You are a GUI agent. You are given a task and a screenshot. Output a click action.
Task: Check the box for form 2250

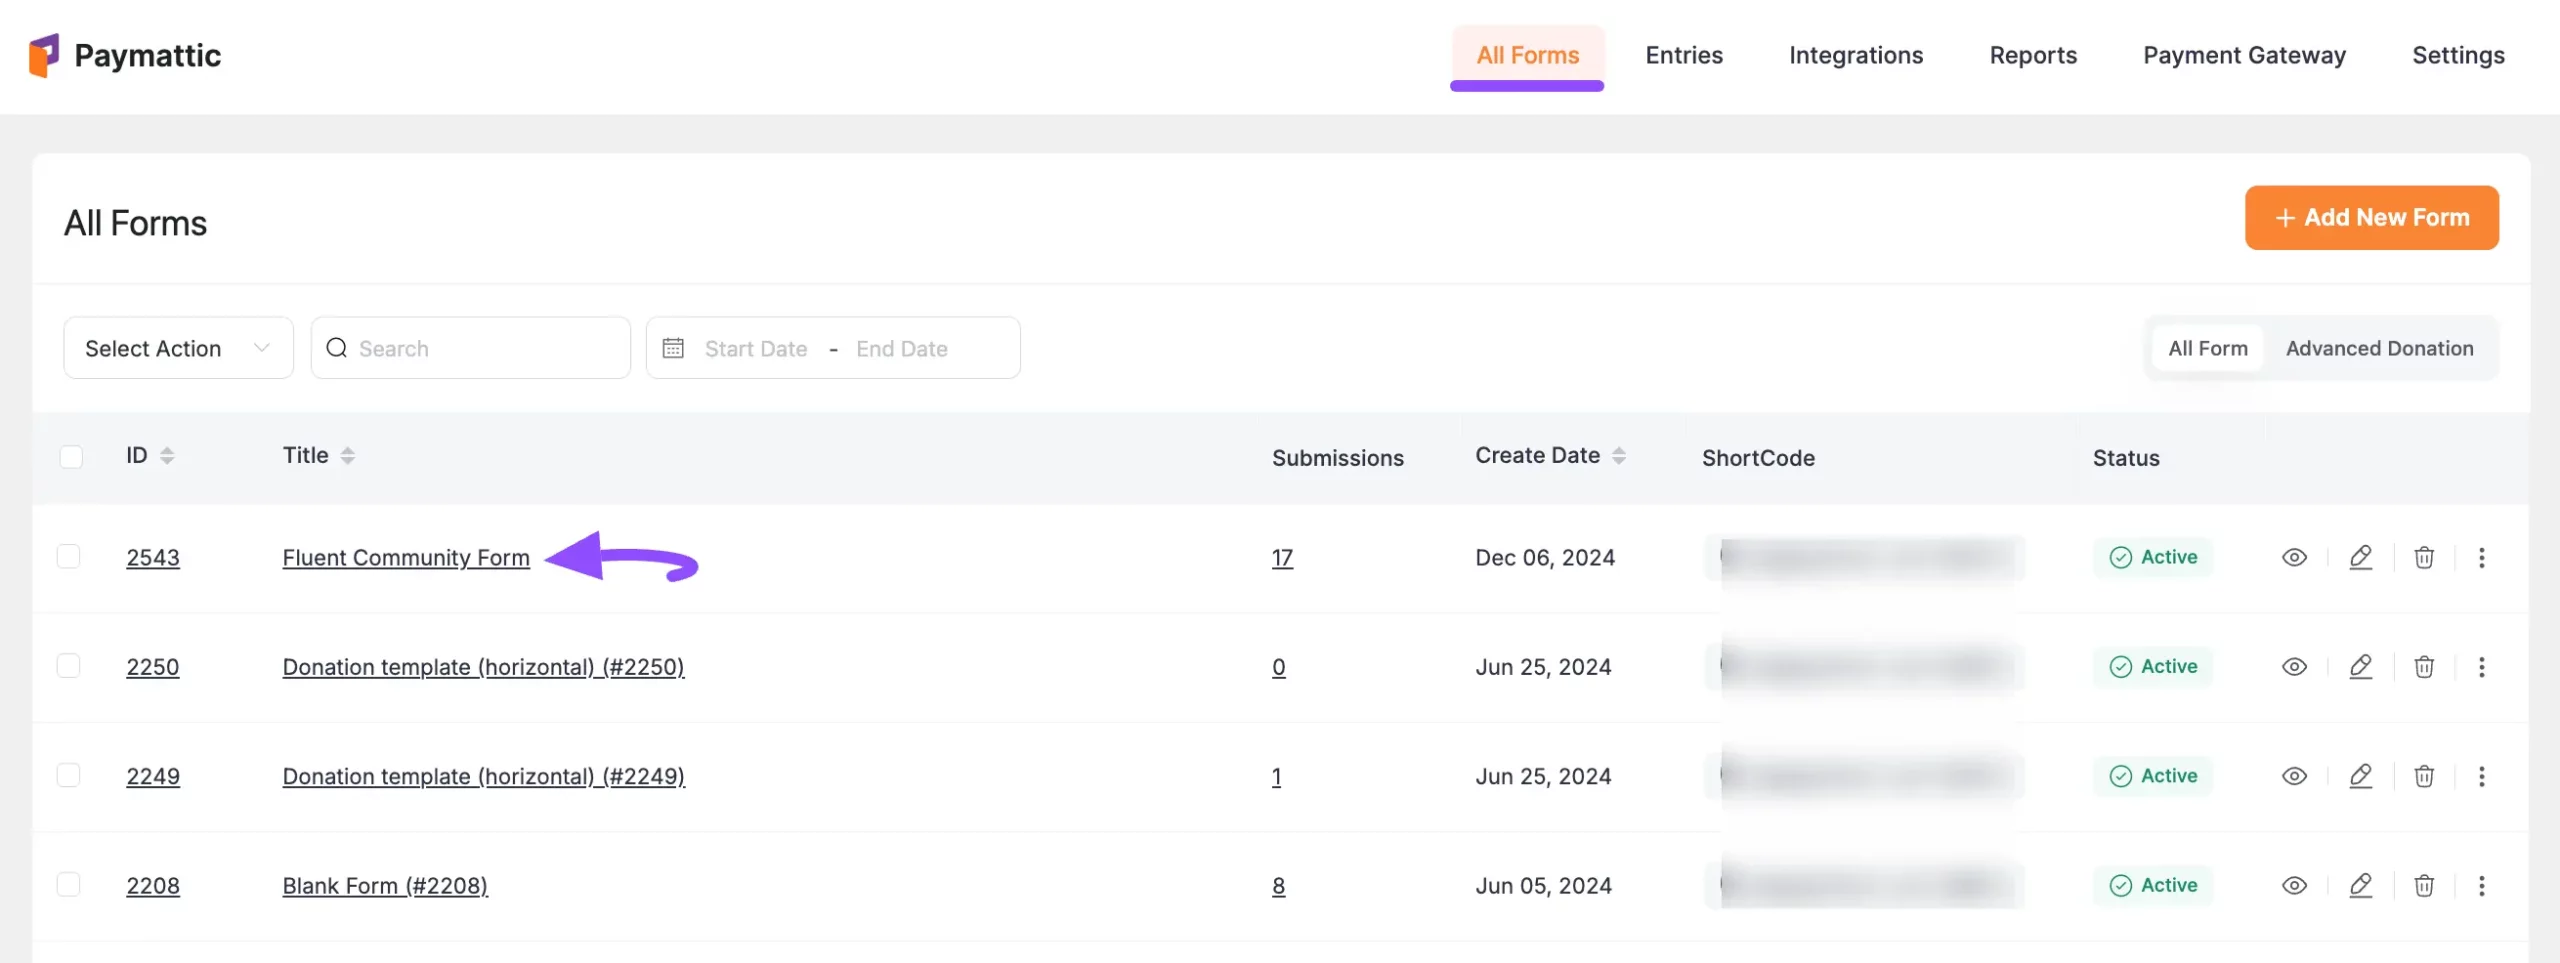click(x=68, y=666)
